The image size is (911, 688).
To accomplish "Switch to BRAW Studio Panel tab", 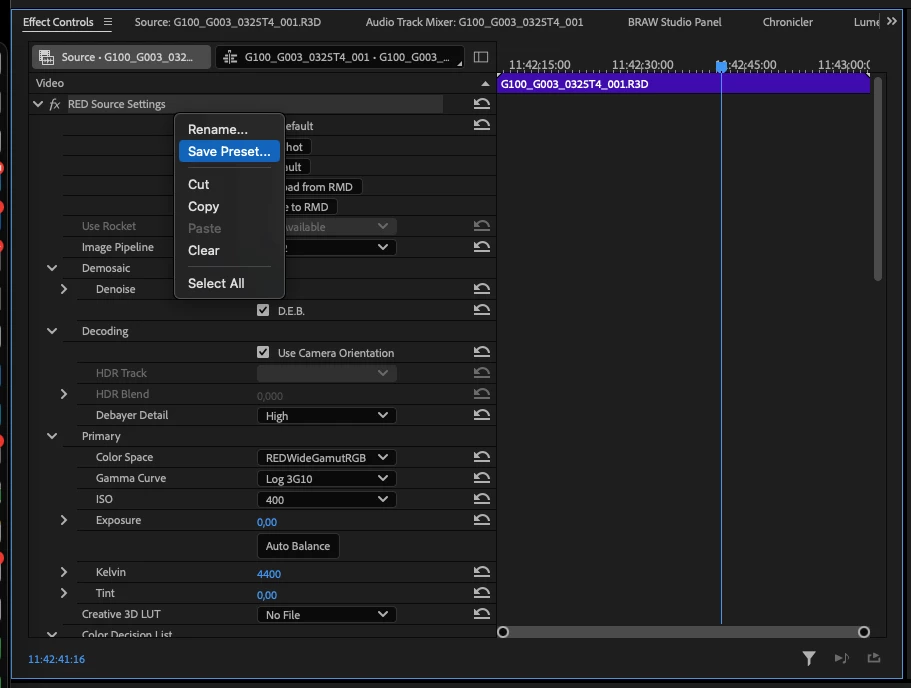I will click(674, 22).
